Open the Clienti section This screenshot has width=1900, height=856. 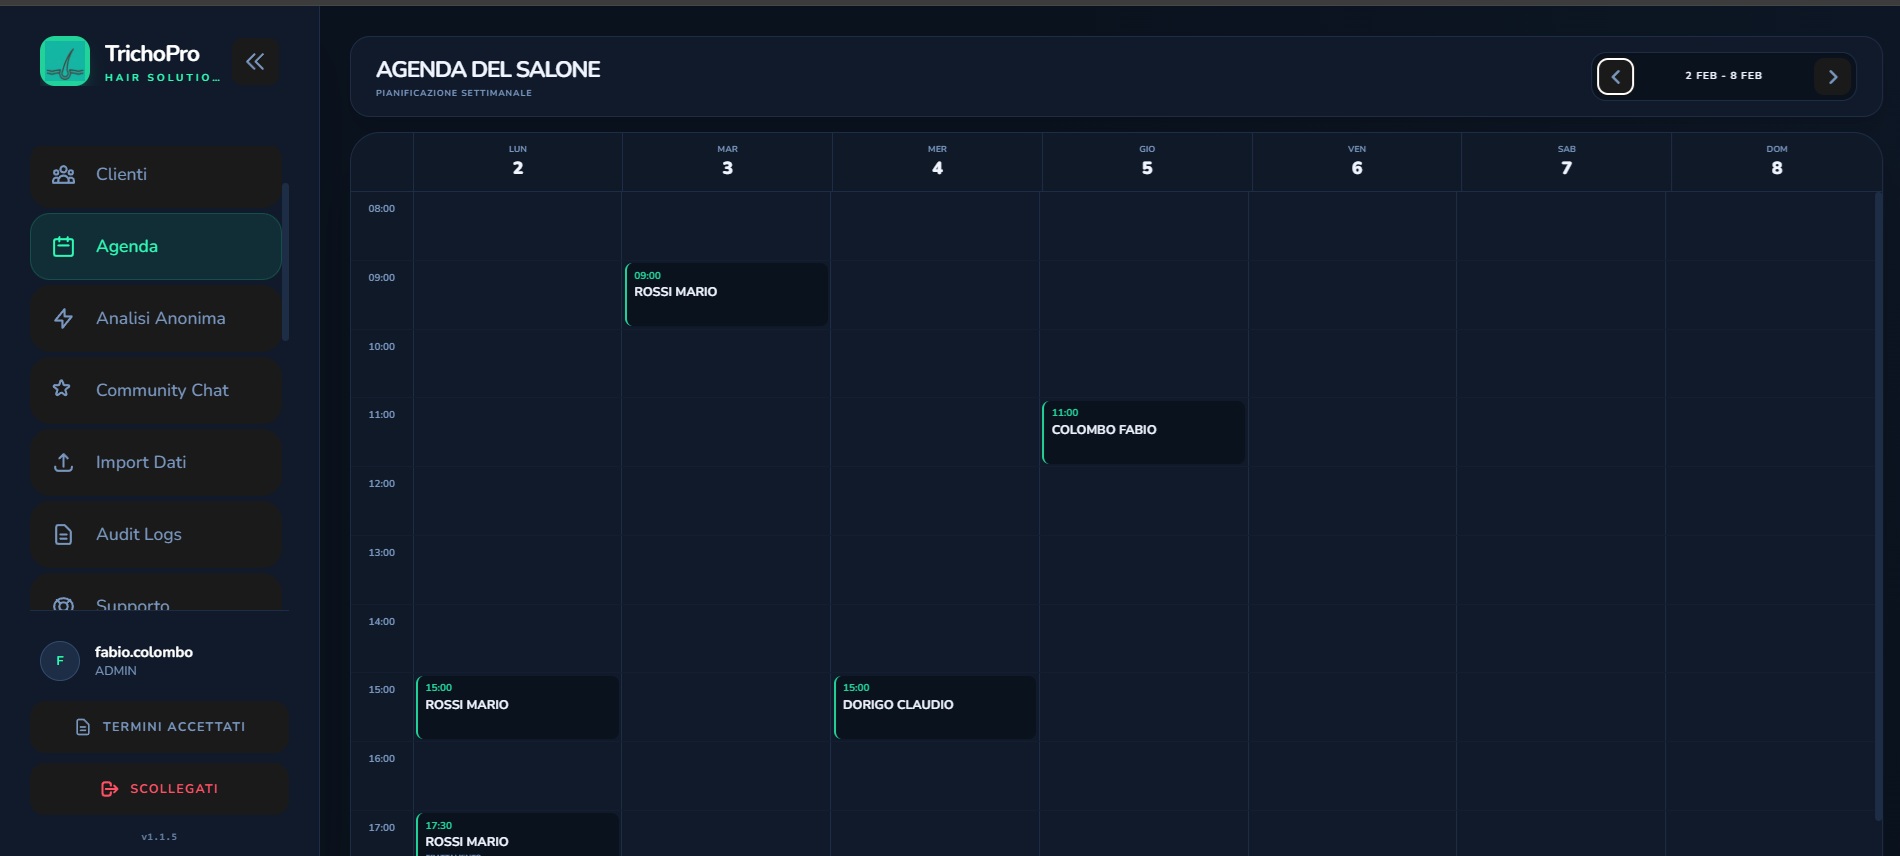(x=156, y=176)
